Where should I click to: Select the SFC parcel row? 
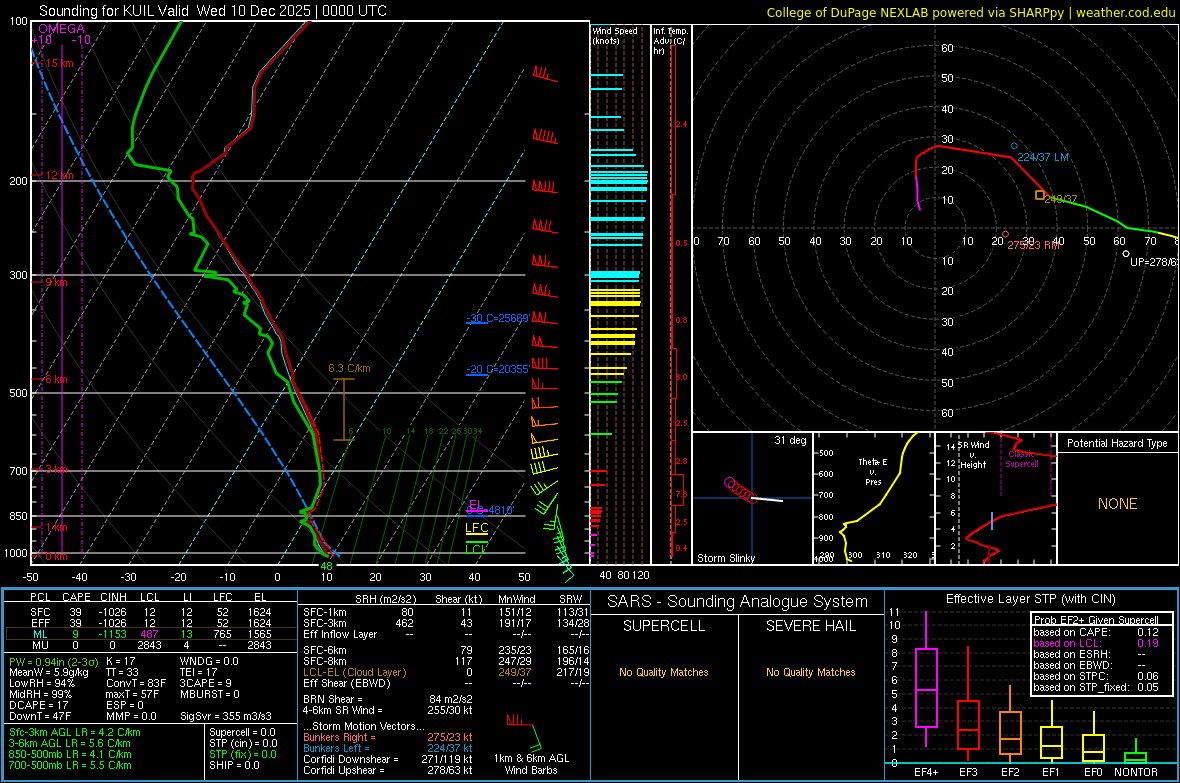(x=151, y=612)
